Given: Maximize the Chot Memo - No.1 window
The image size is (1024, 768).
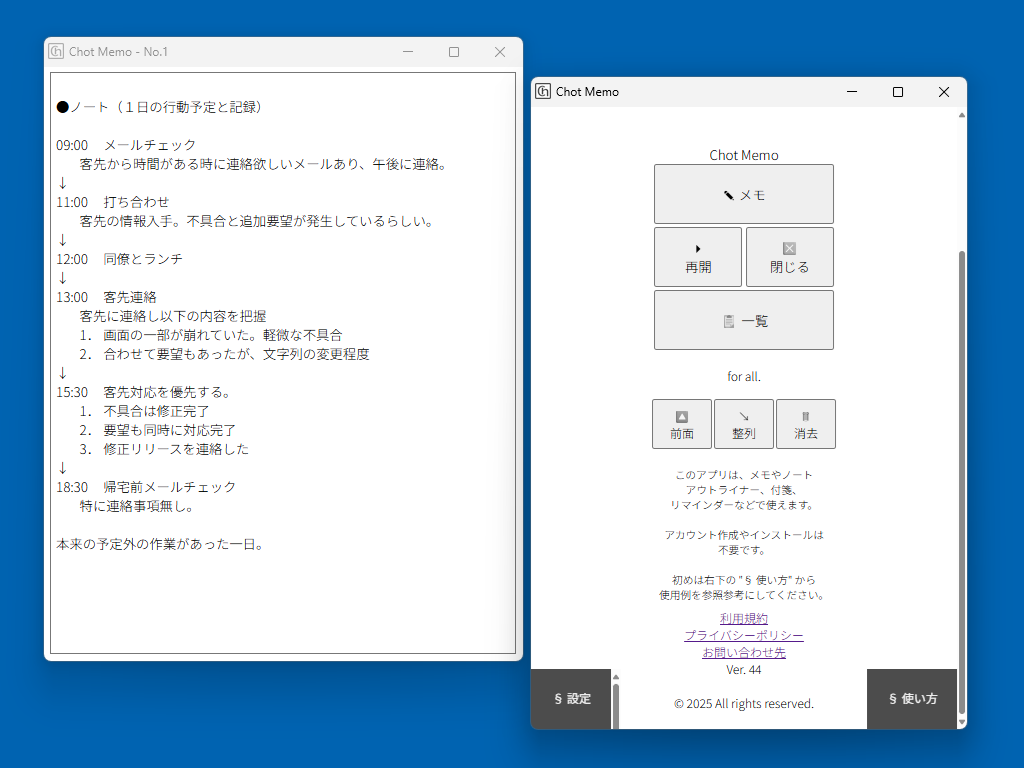Looking at the screenshot, I should coord(454,52).
